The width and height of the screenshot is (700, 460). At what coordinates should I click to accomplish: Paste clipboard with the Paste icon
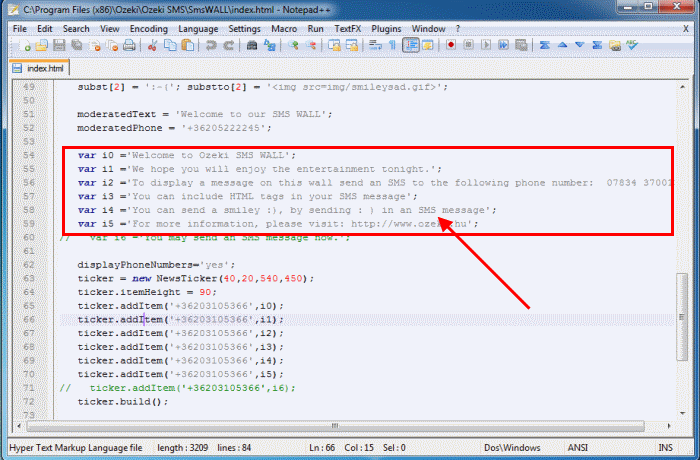point(188,46)
